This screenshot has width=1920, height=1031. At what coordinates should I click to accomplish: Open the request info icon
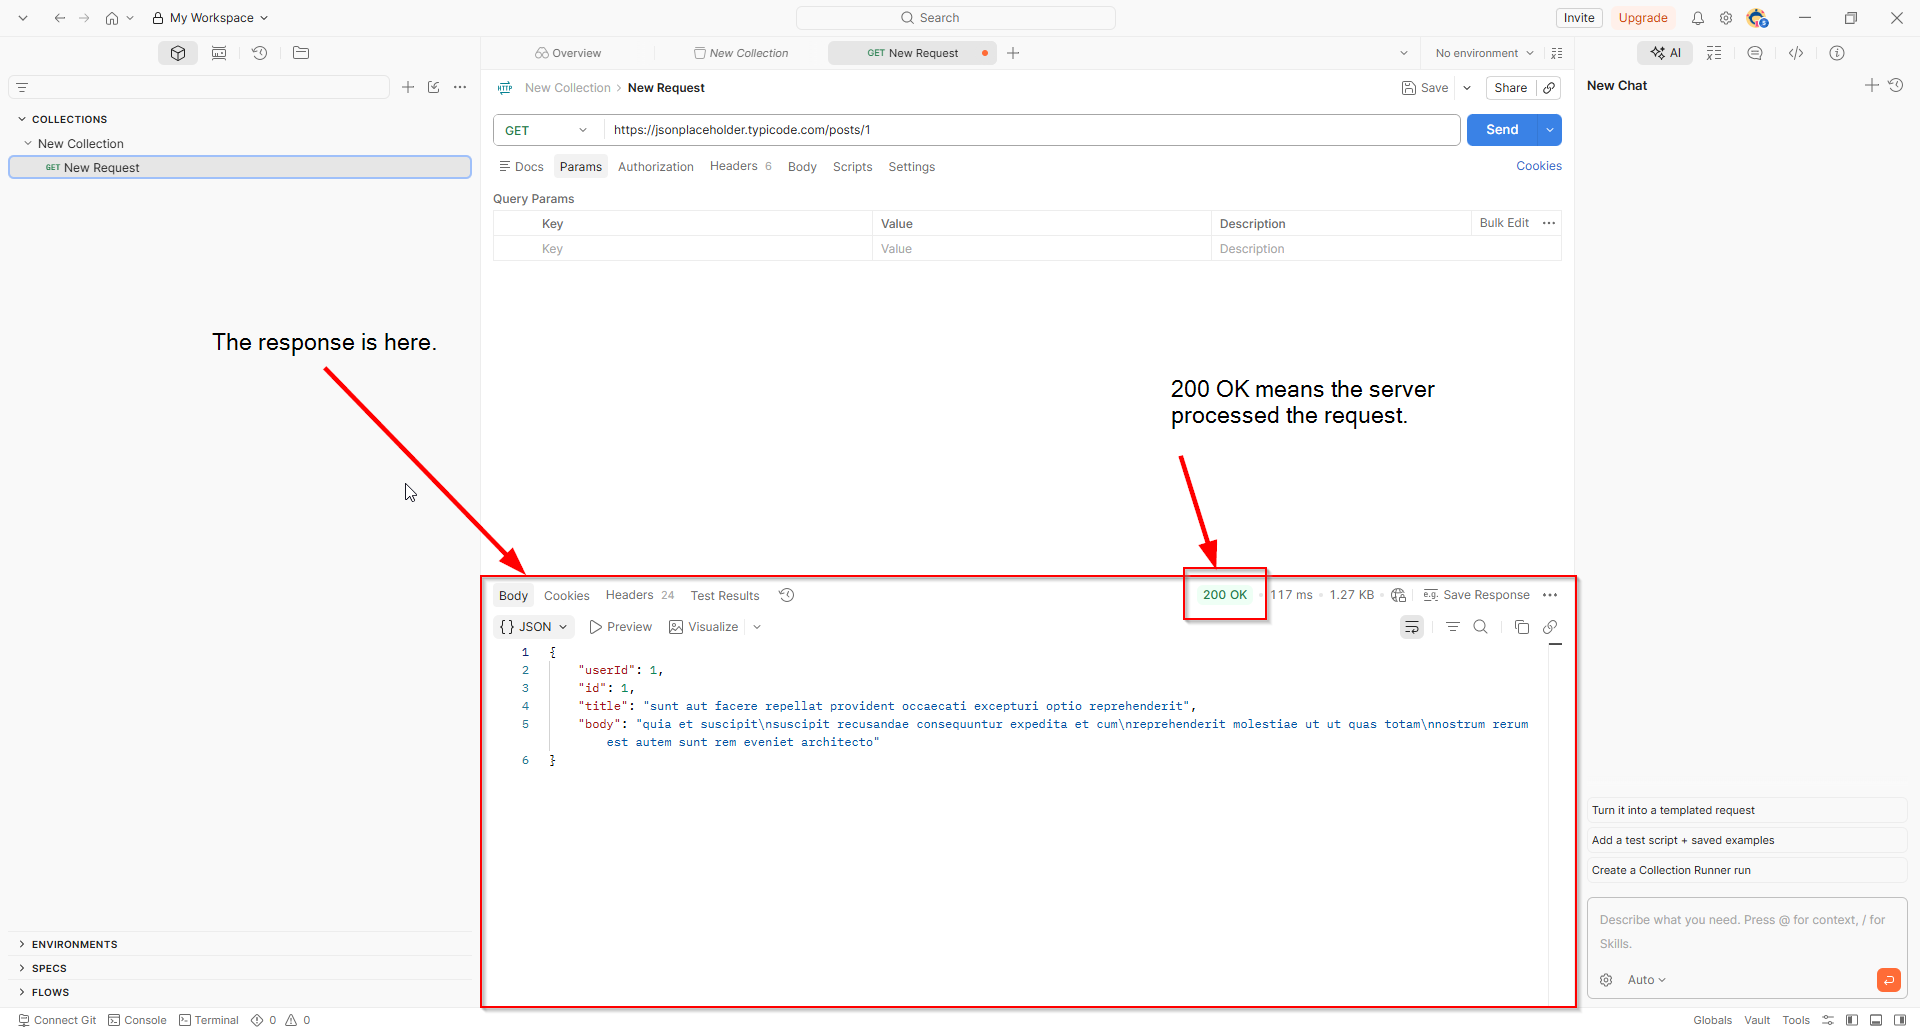tap(1837, 53)
